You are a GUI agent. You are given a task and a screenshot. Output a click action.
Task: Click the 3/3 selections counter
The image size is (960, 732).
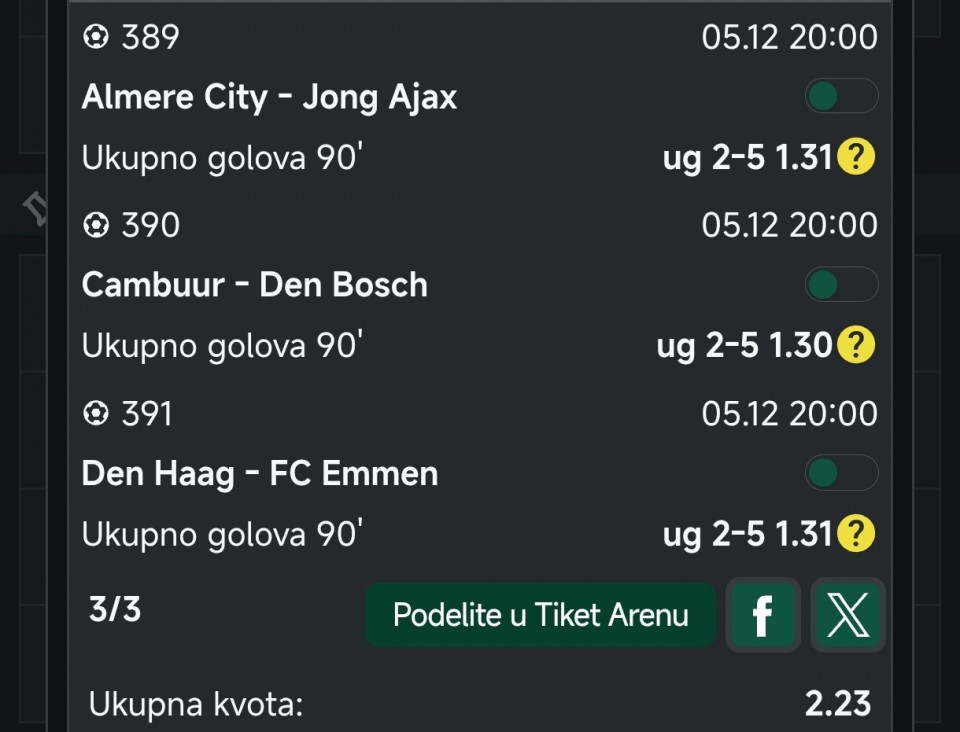point(114,610)
